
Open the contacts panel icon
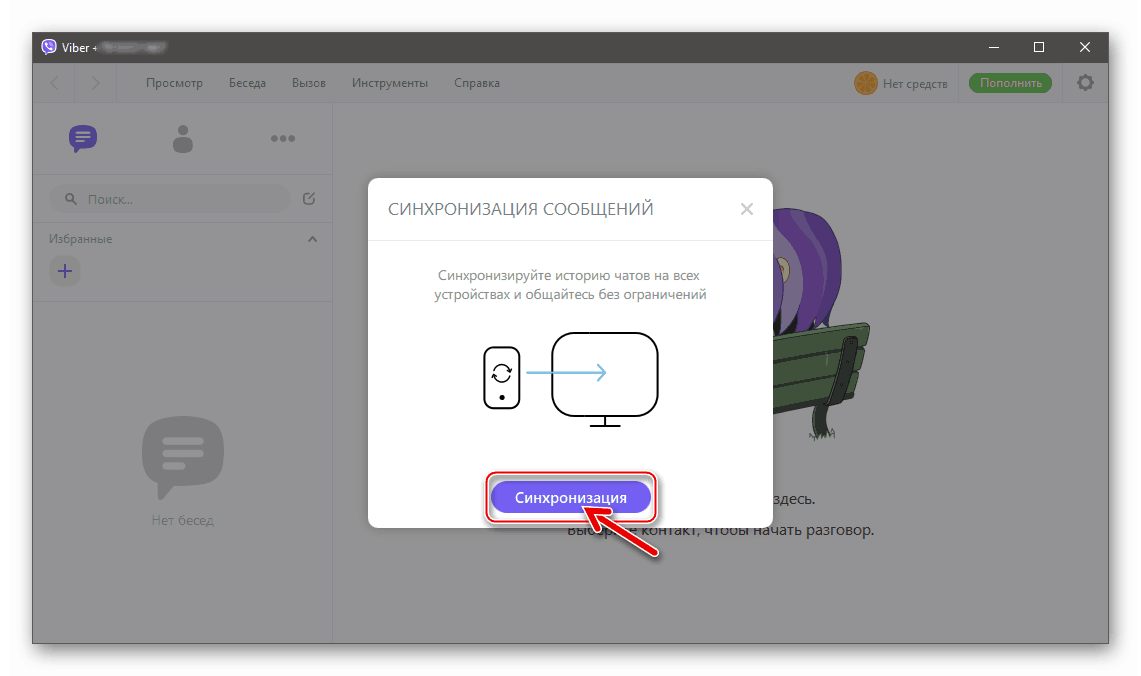coord(182,138)
